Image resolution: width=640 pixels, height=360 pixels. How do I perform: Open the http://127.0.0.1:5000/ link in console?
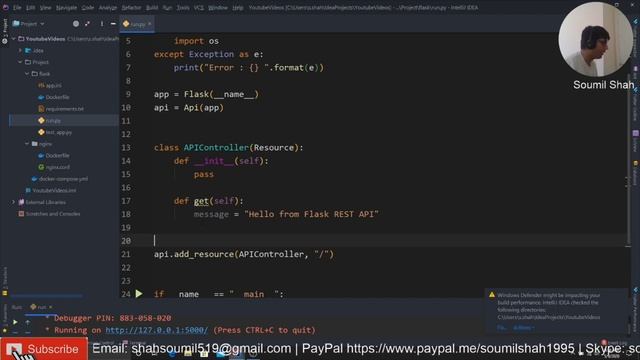(x=157, y=330)
